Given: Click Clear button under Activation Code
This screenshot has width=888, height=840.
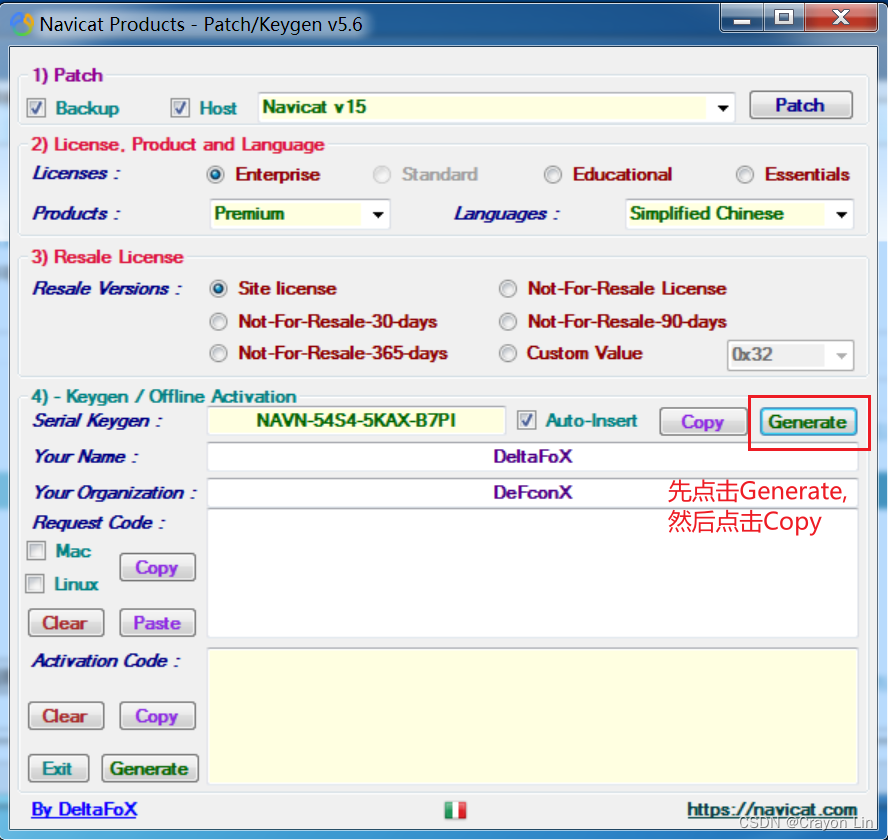Looking at the screenshot, I should pos(66,716).
